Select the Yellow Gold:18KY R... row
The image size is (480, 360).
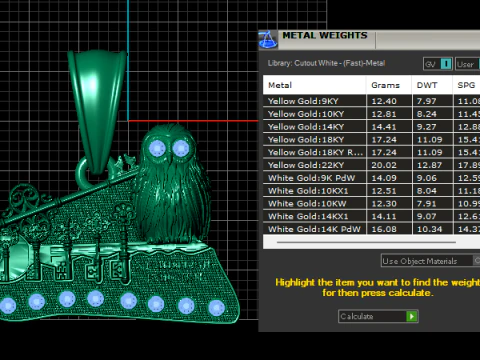click(x=371, y=152)
